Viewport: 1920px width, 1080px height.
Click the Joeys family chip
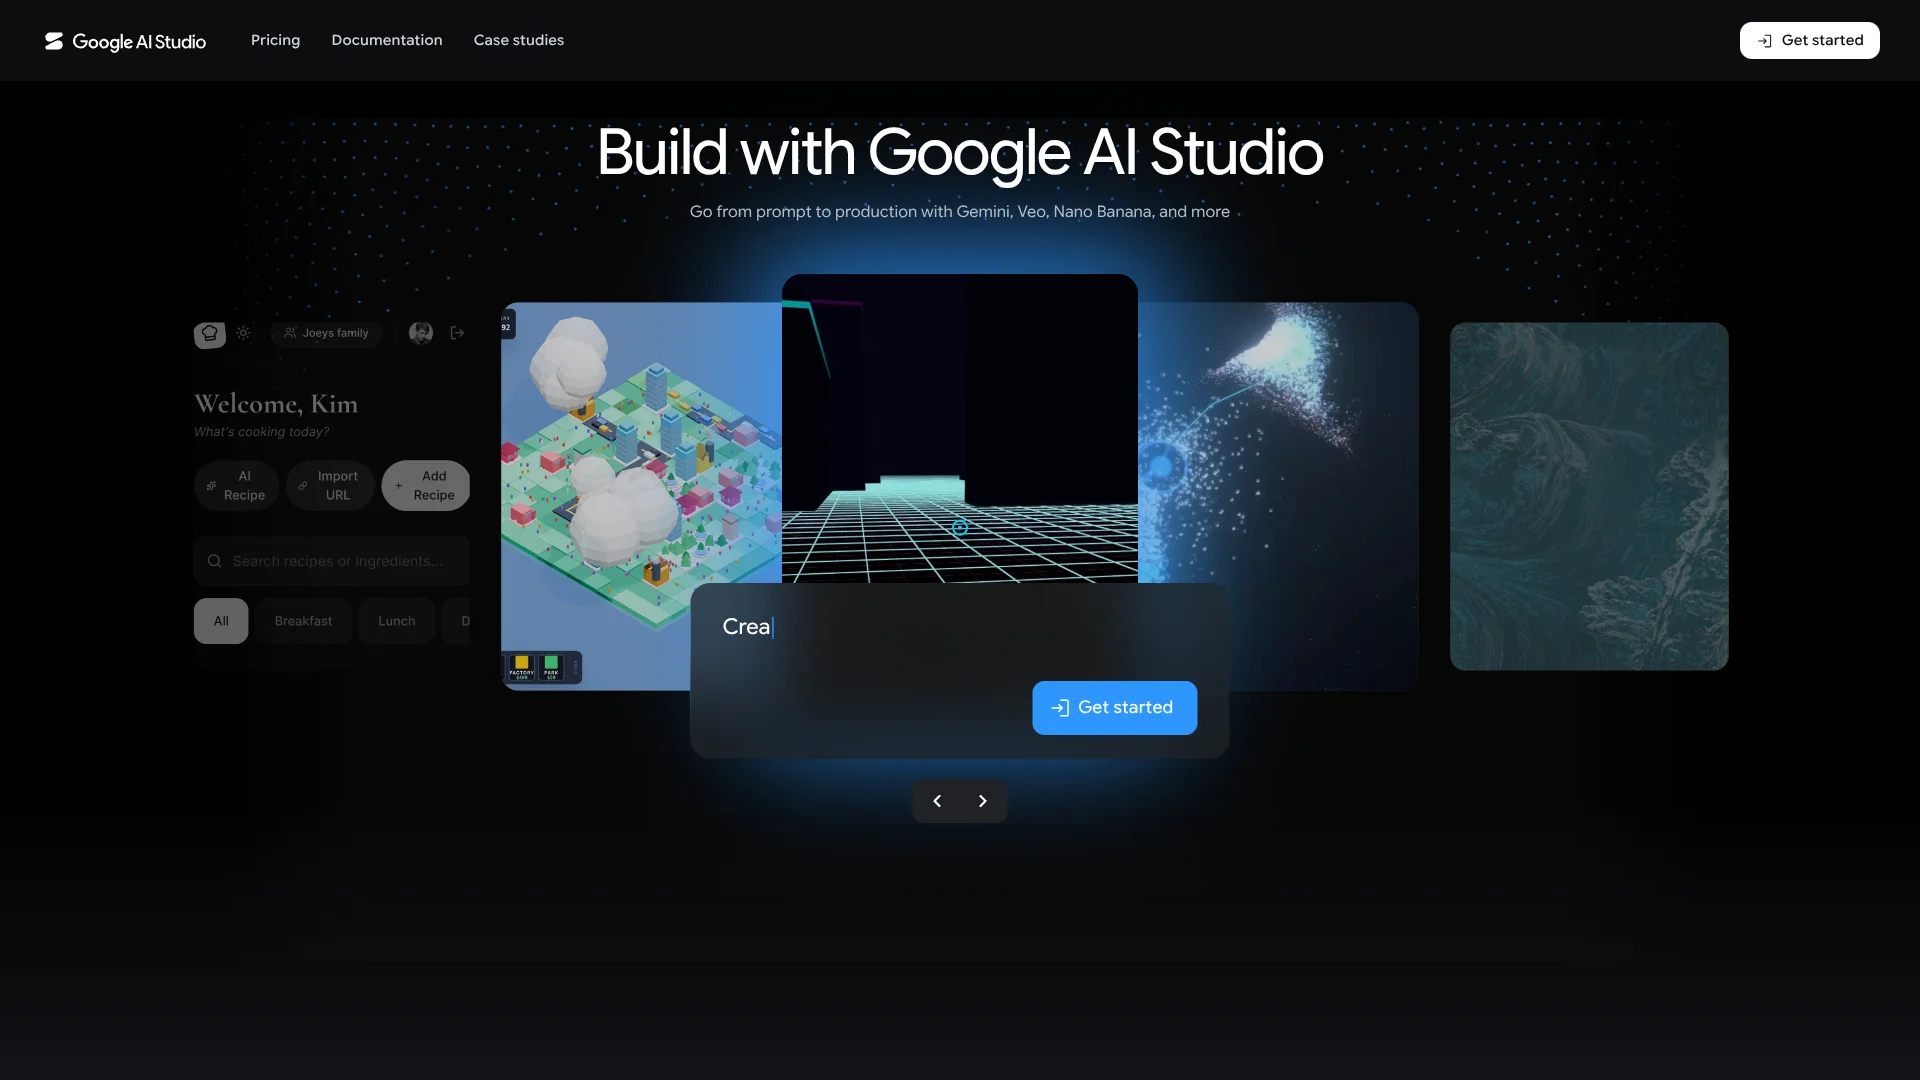click(326, 333)
